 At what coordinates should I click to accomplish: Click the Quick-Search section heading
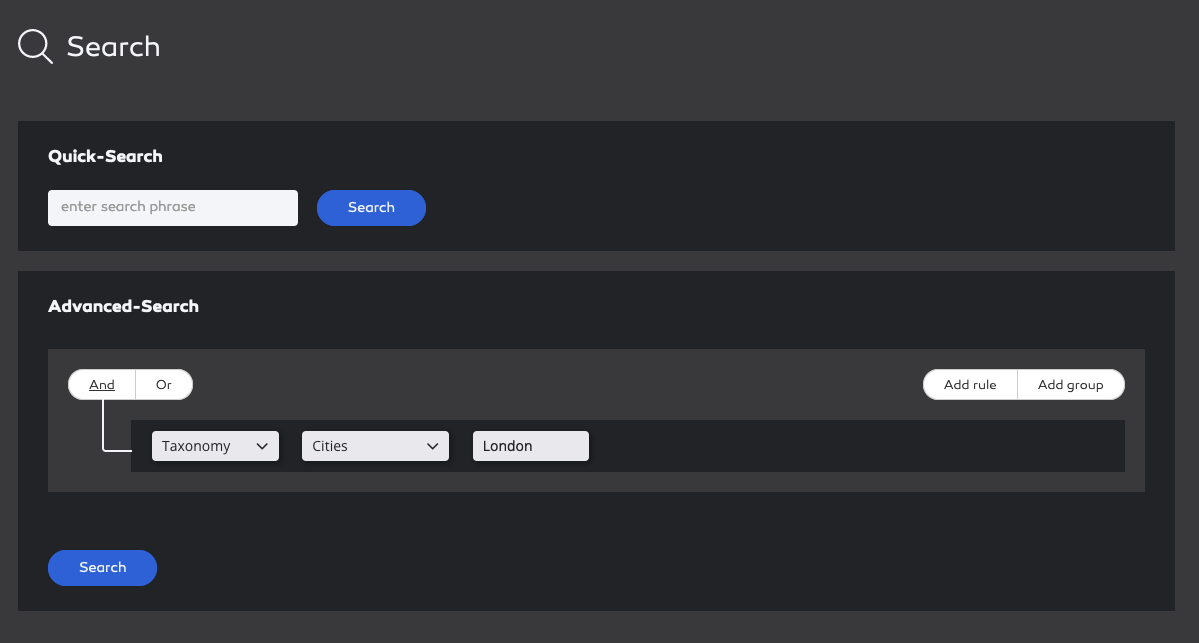(x=106, y=157)
